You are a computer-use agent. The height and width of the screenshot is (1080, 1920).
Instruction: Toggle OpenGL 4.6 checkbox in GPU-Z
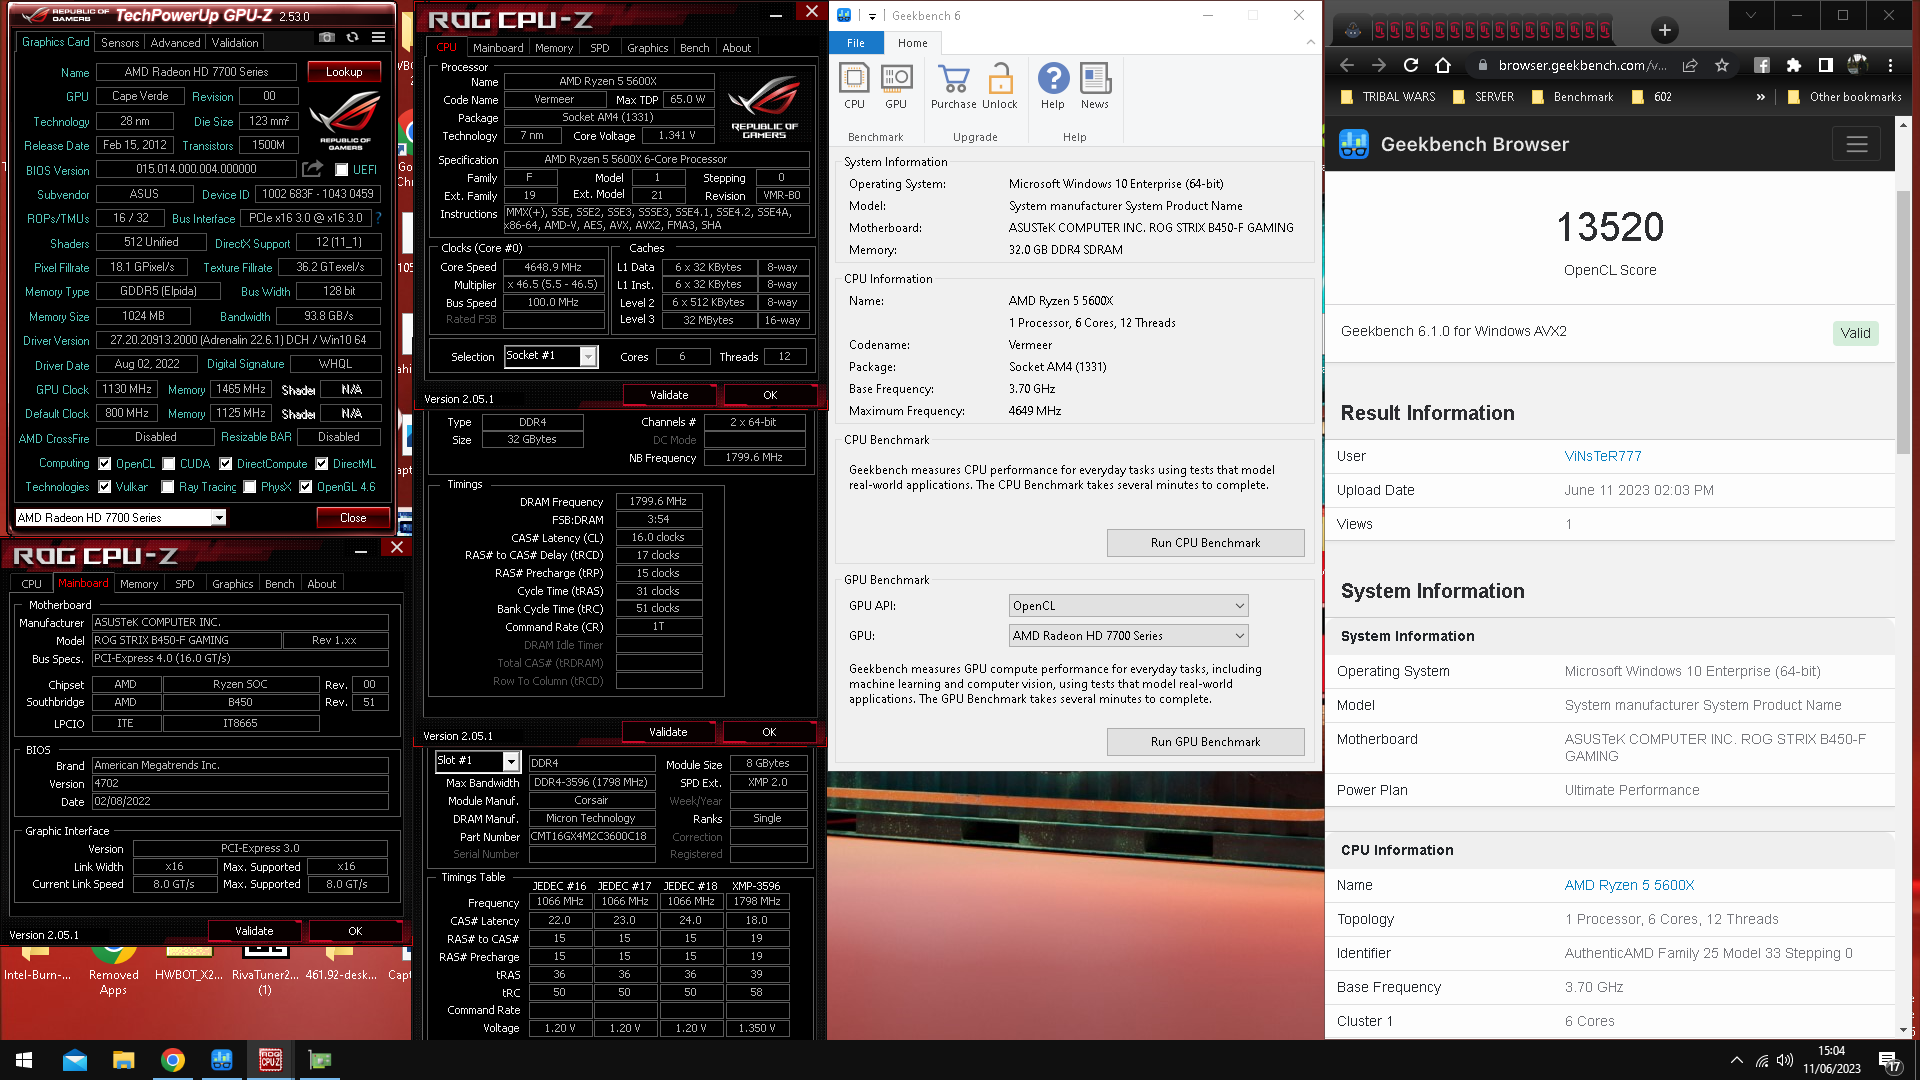point(306,487)
